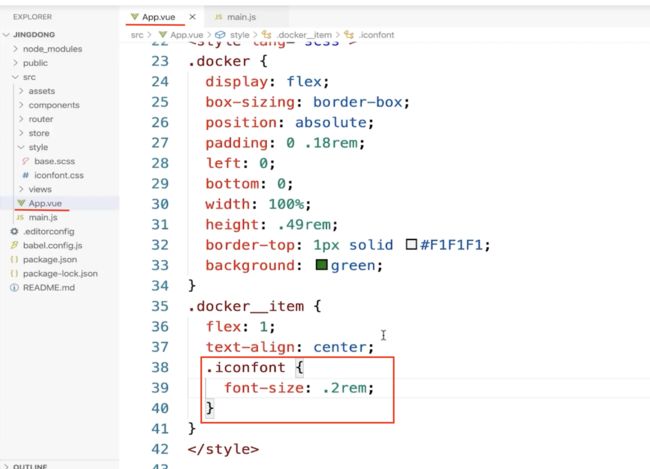650x469 pixels.
Task: Select App.vue in the file tree
Action: (x=45, y=203)
